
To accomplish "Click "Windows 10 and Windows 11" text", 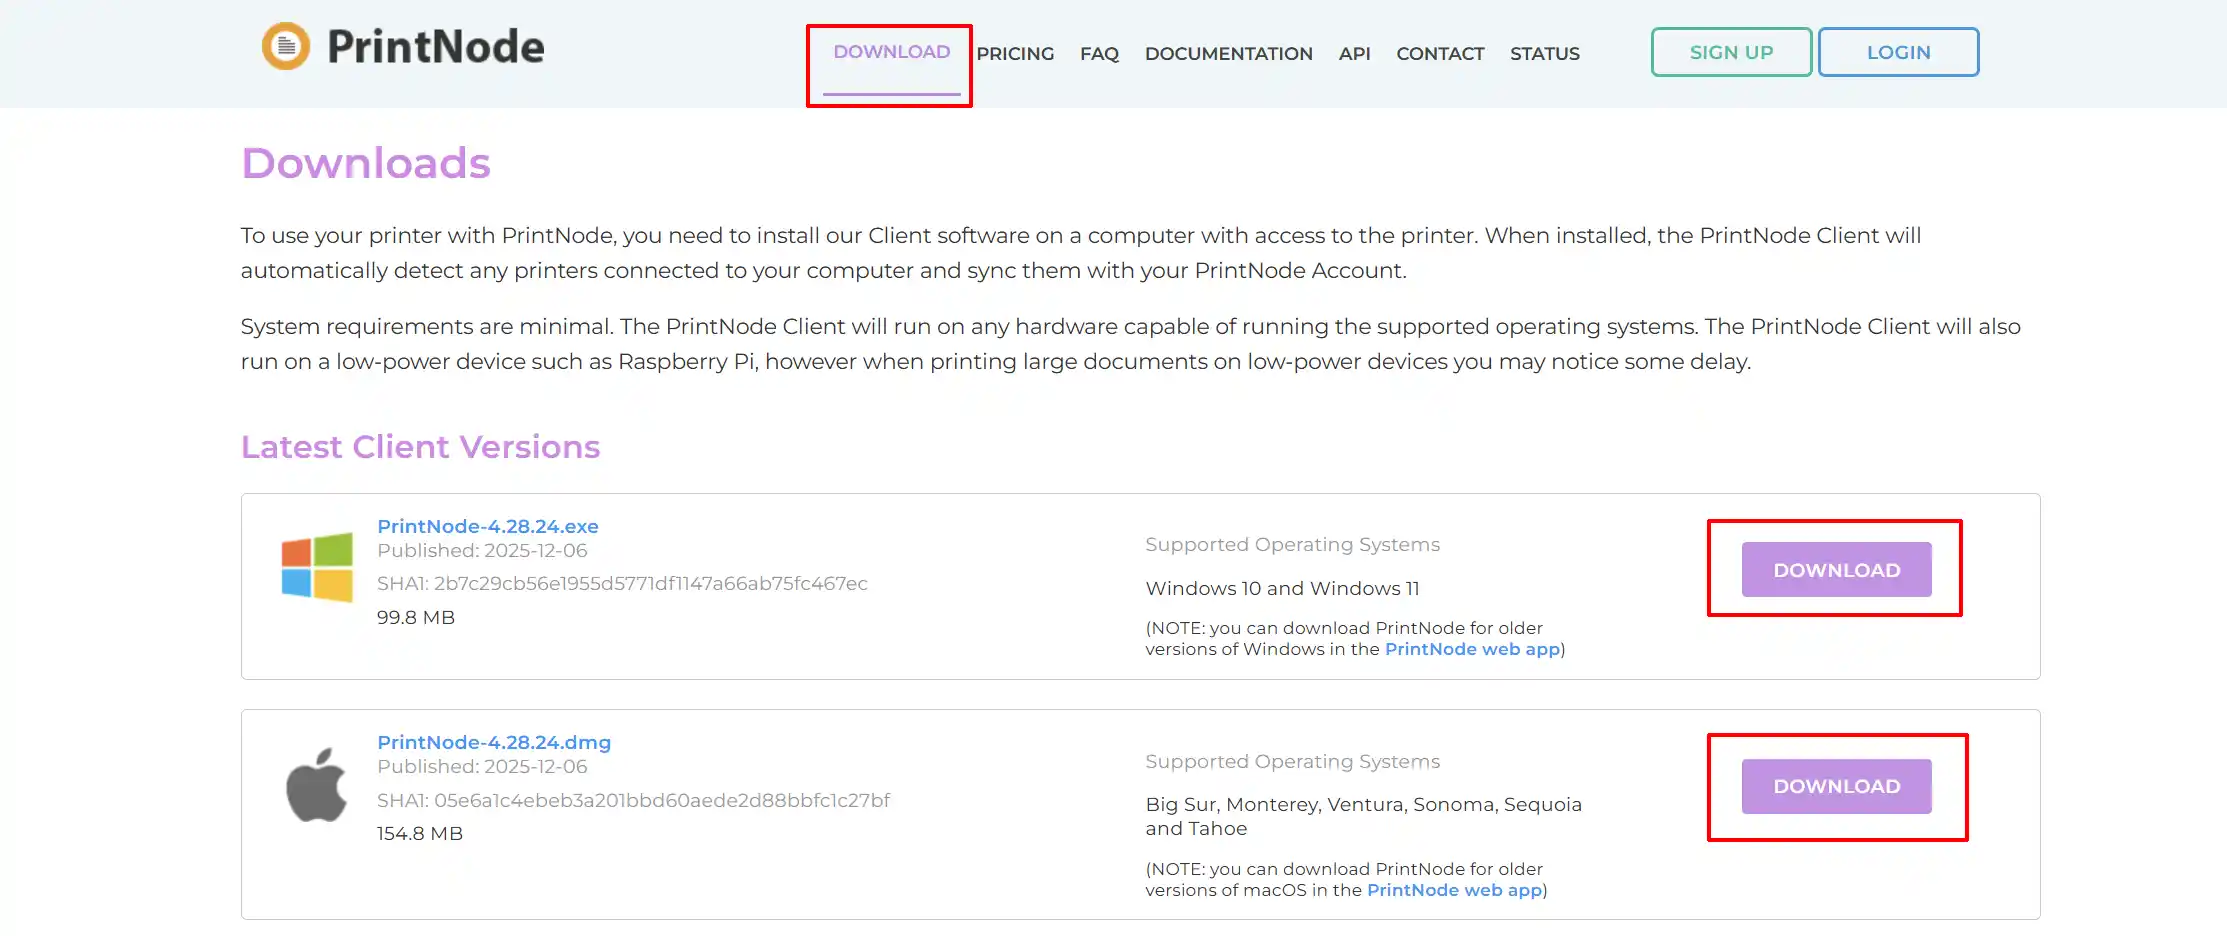I will [1282, 588].
